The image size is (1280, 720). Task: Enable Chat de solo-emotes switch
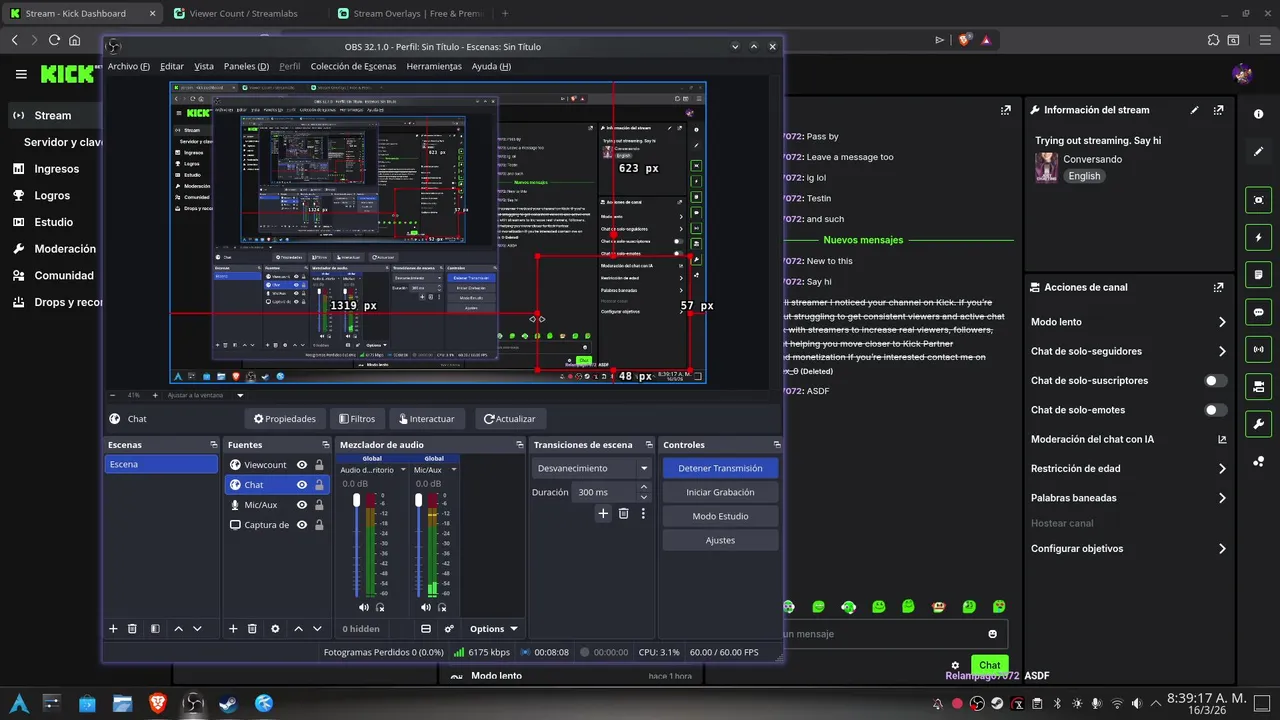click(x=1215, y=410)
